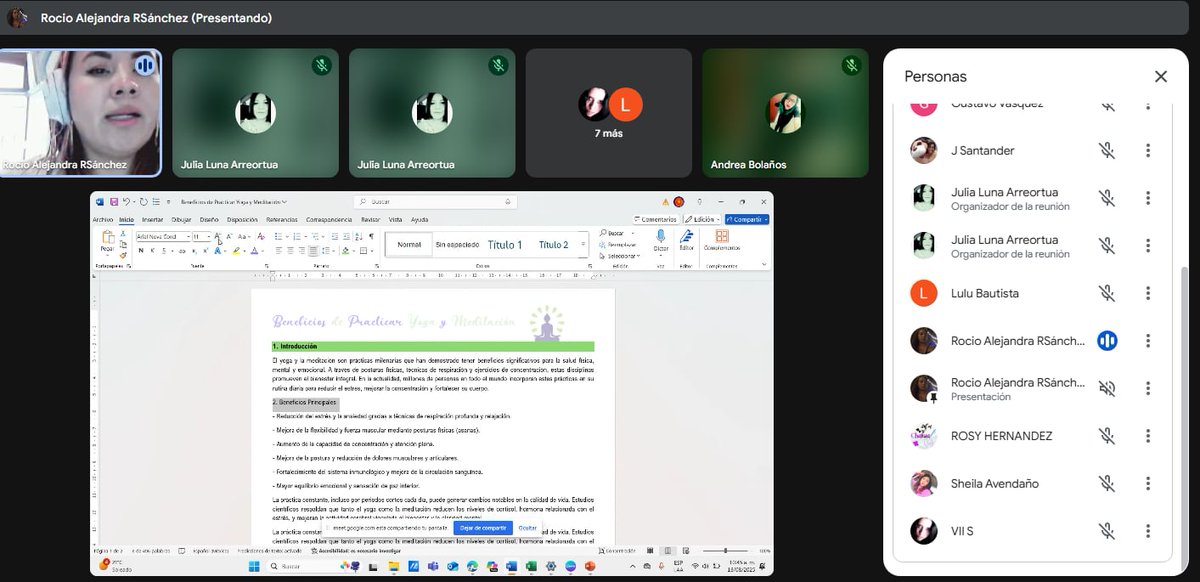The width and height of the screenshot is (1200, 582).
Task: Open the Editor proofing tool
Action: [x=687, y=240]
